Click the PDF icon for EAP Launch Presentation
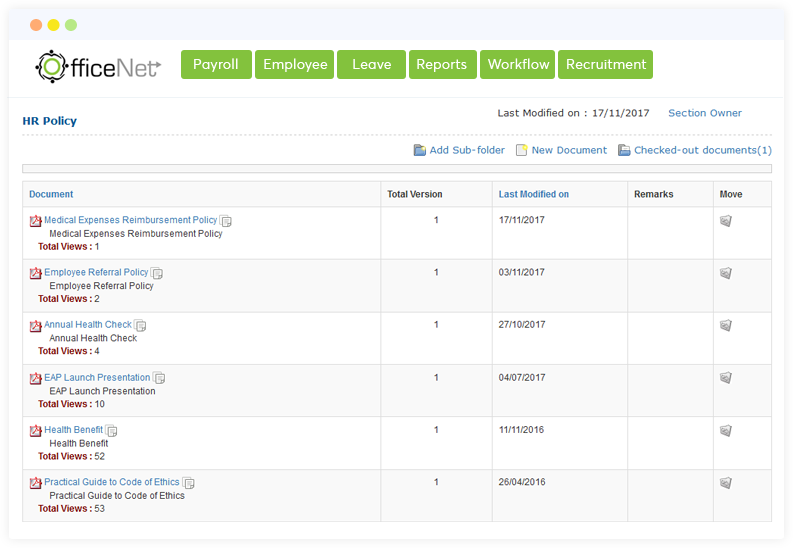793x548 pixels. tap(36, 378)
